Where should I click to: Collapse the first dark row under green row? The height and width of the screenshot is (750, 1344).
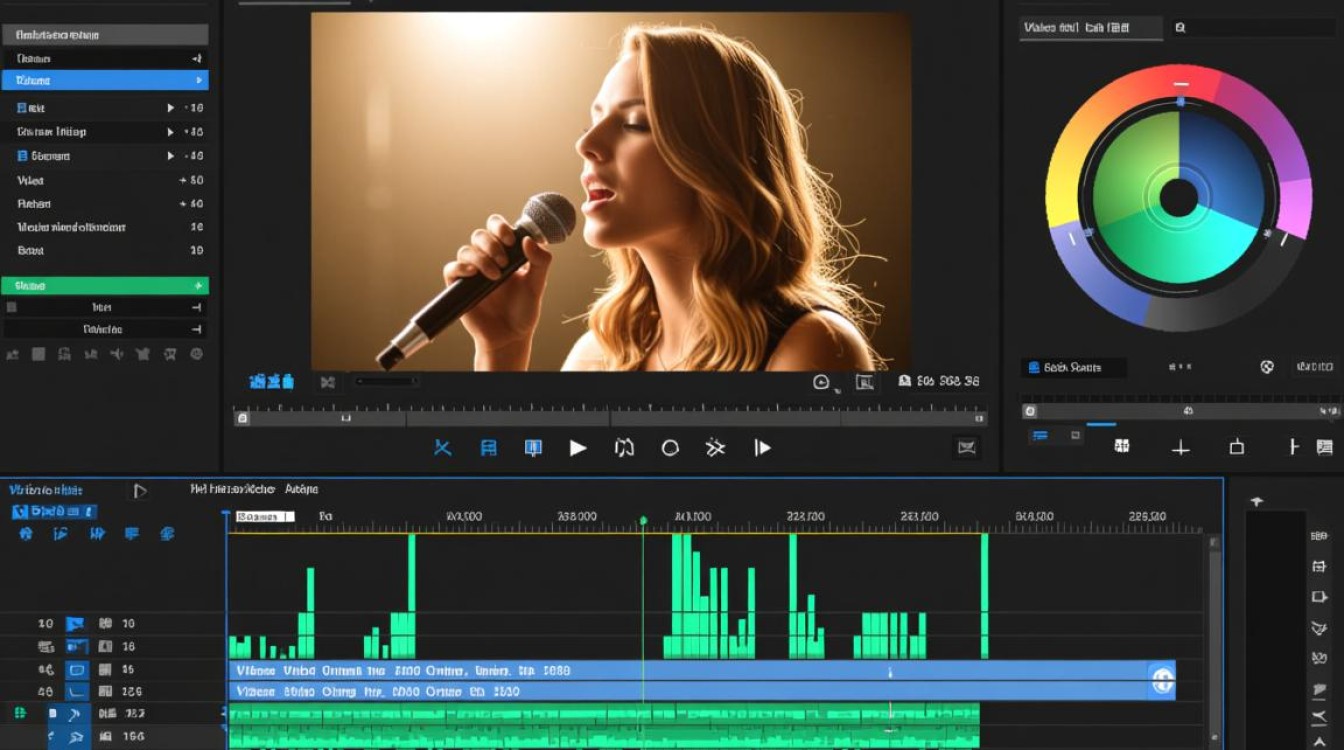(x=196, y=308)
